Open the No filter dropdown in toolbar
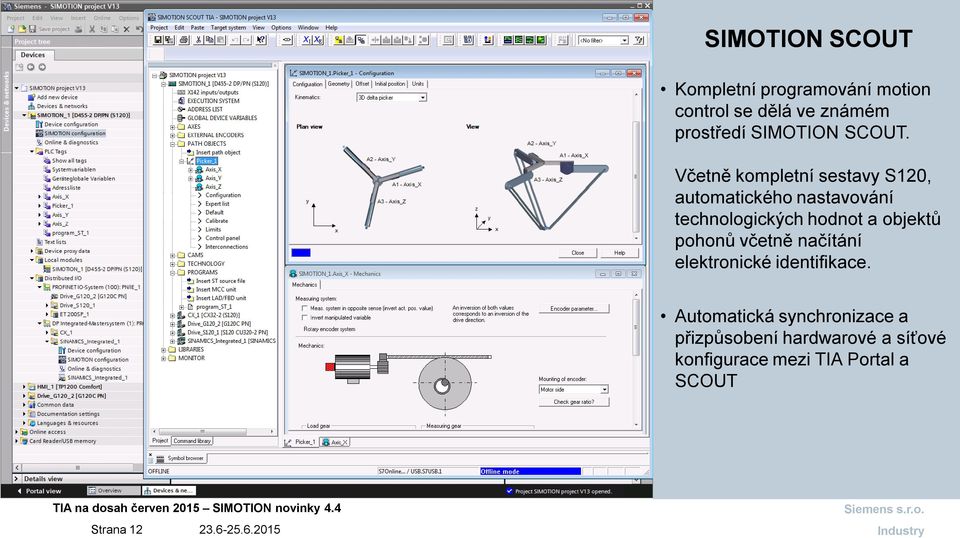Image resolution: width=960 pixels, height=538 pixels. (624, 40)
